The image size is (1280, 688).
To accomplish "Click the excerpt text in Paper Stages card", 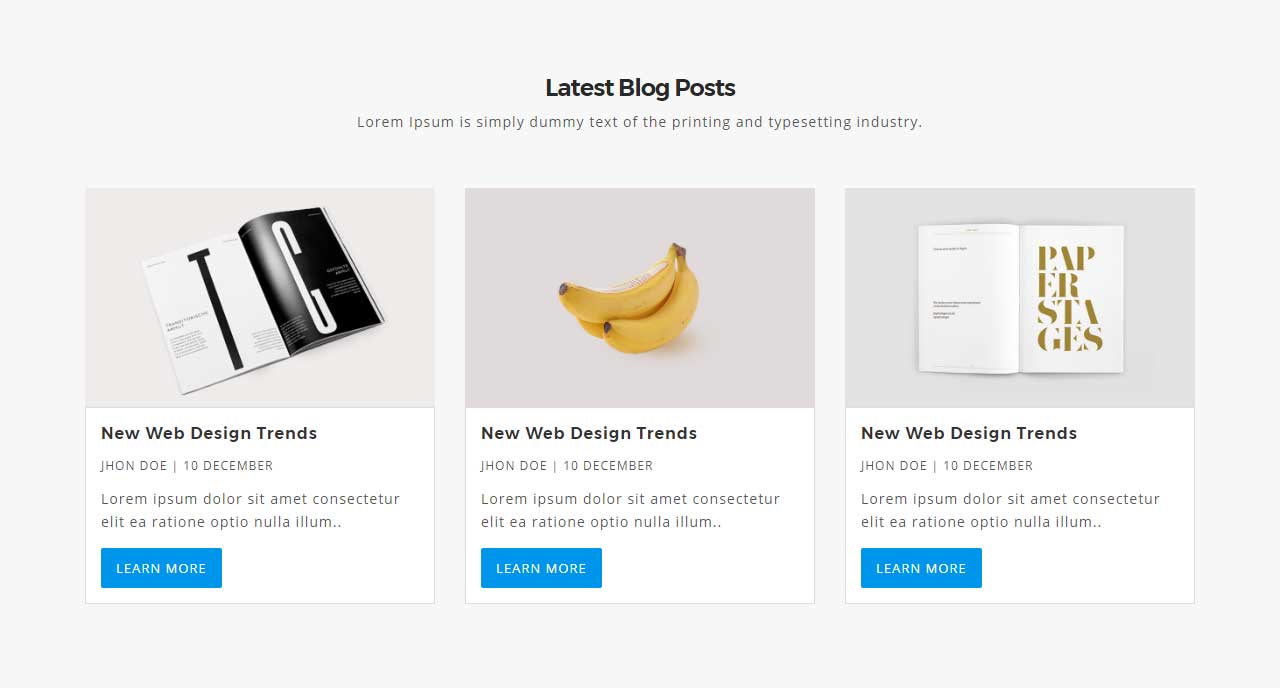I will click(1010, 510).
